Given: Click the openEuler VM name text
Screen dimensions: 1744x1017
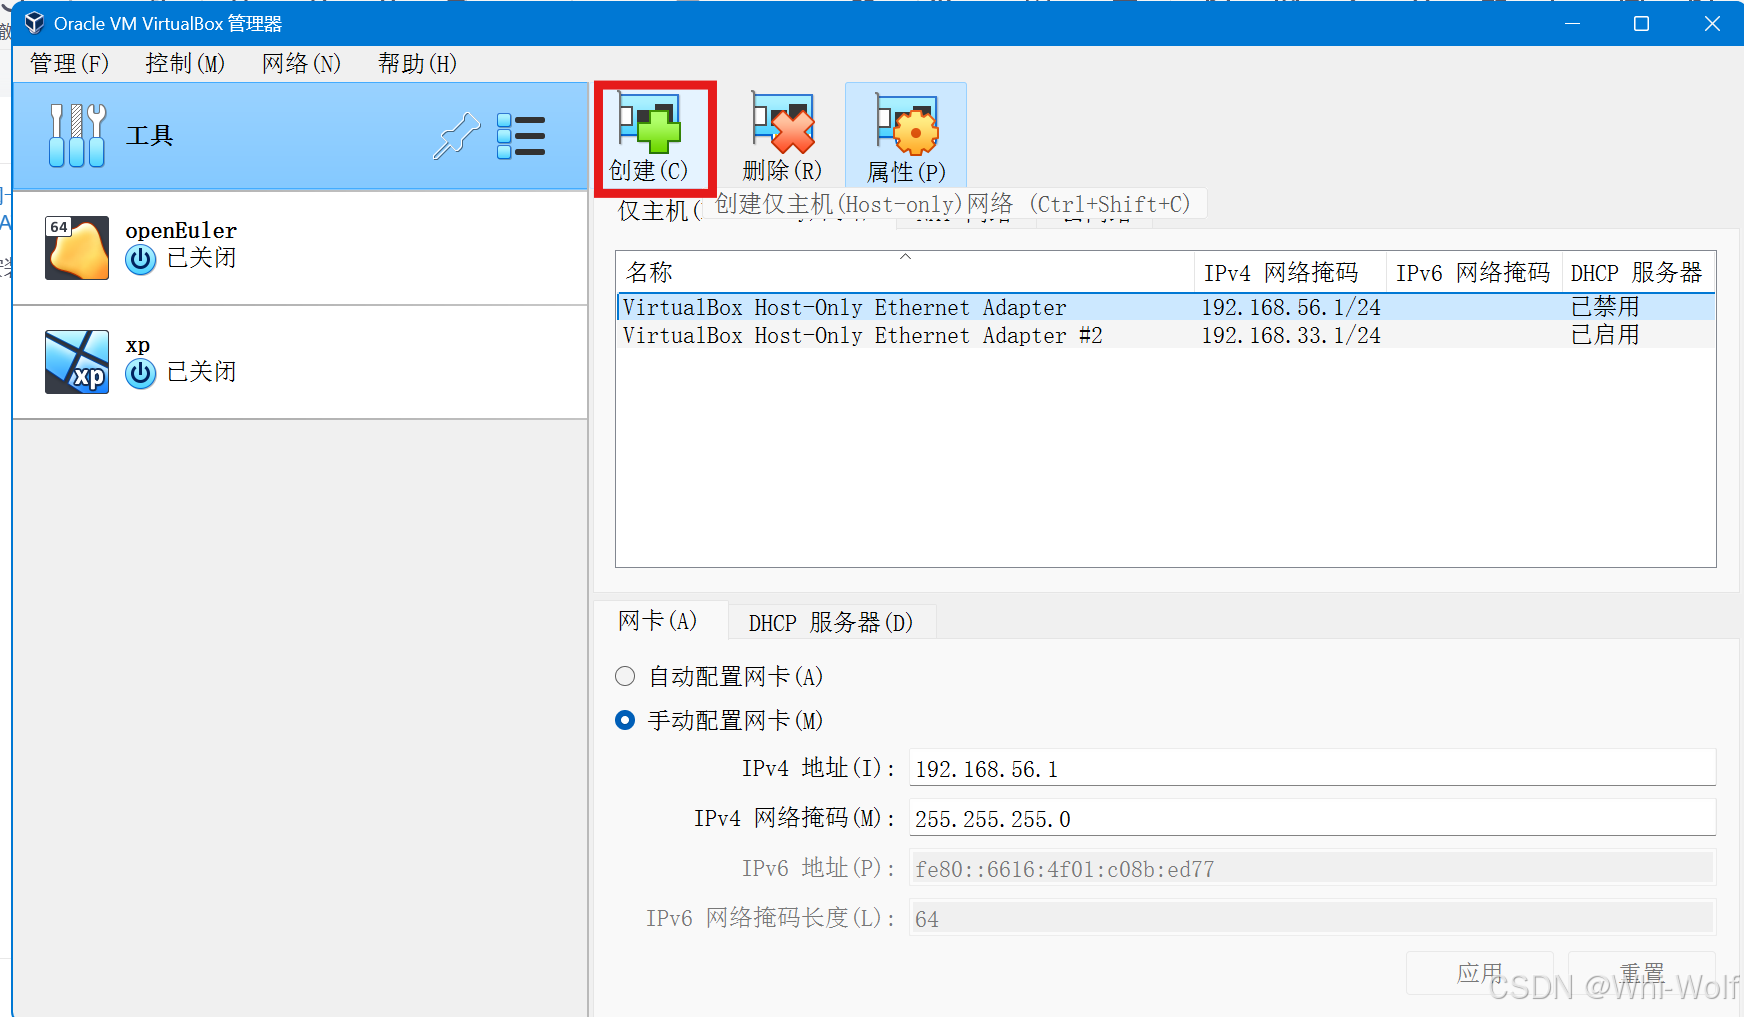Looking at the screenshot, I should pos(181,230).
